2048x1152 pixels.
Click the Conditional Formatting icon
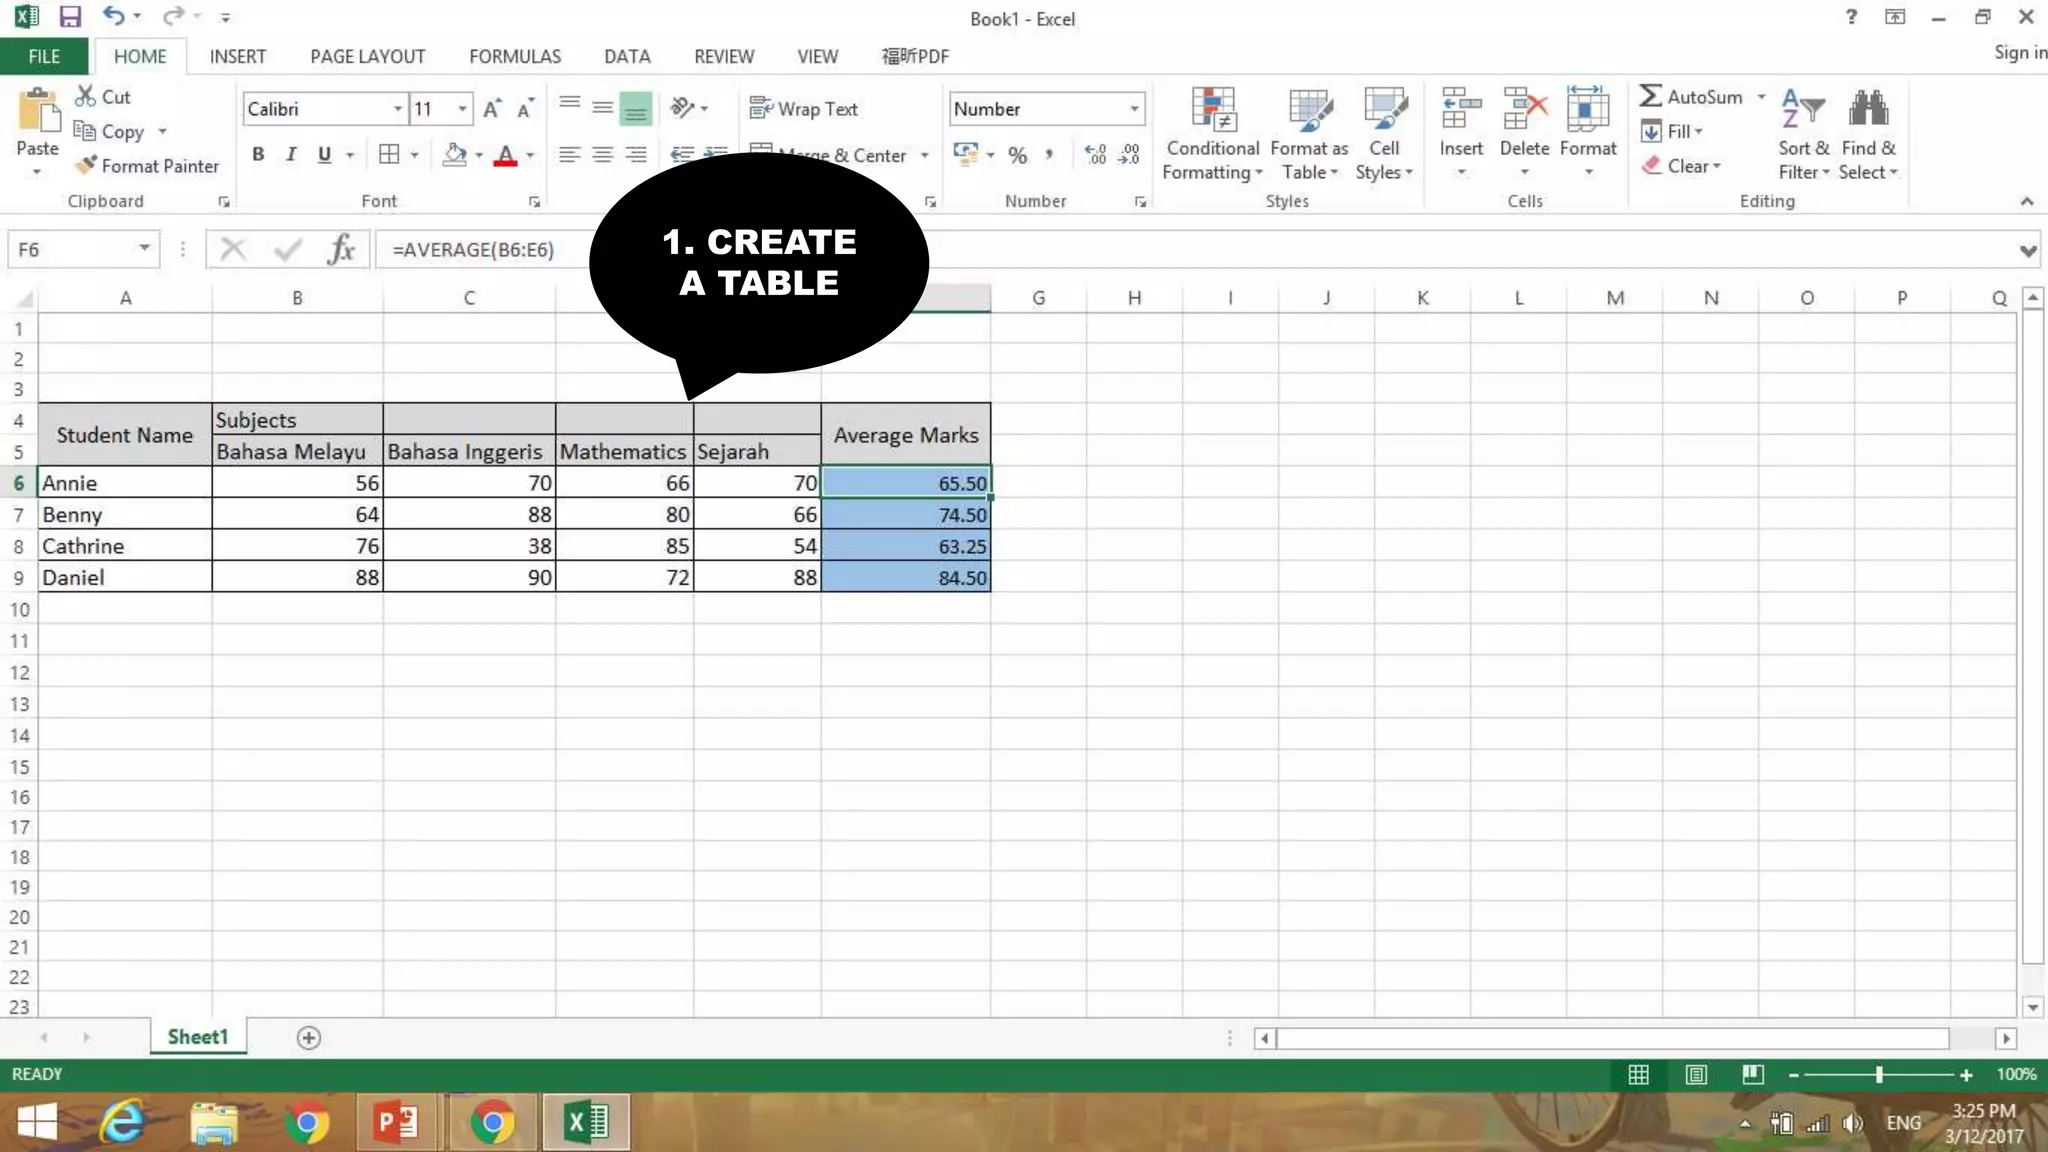[1213, 111]
